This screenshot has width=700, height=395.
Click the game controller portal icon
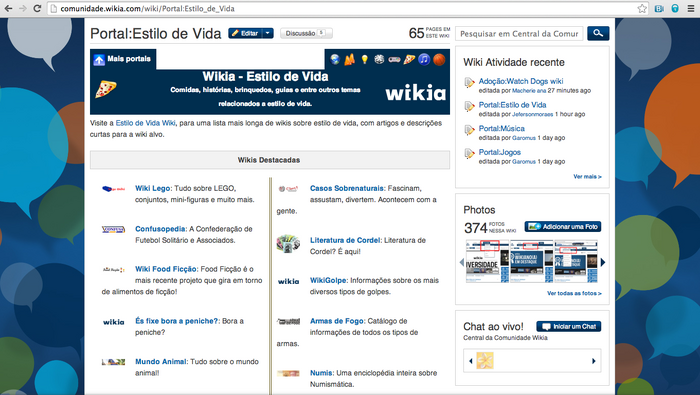click(394, 59)
